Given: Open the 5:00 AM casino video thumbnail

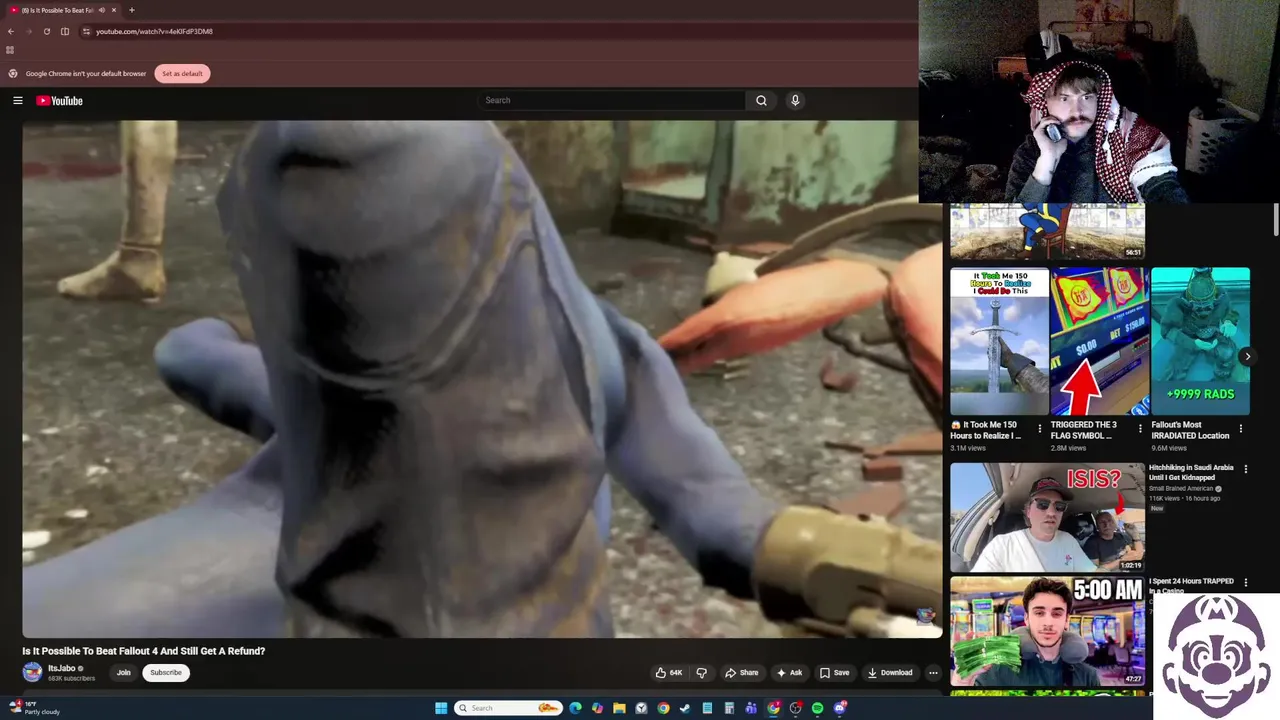Looking at the screenshot, I should tap(1047, 631).
